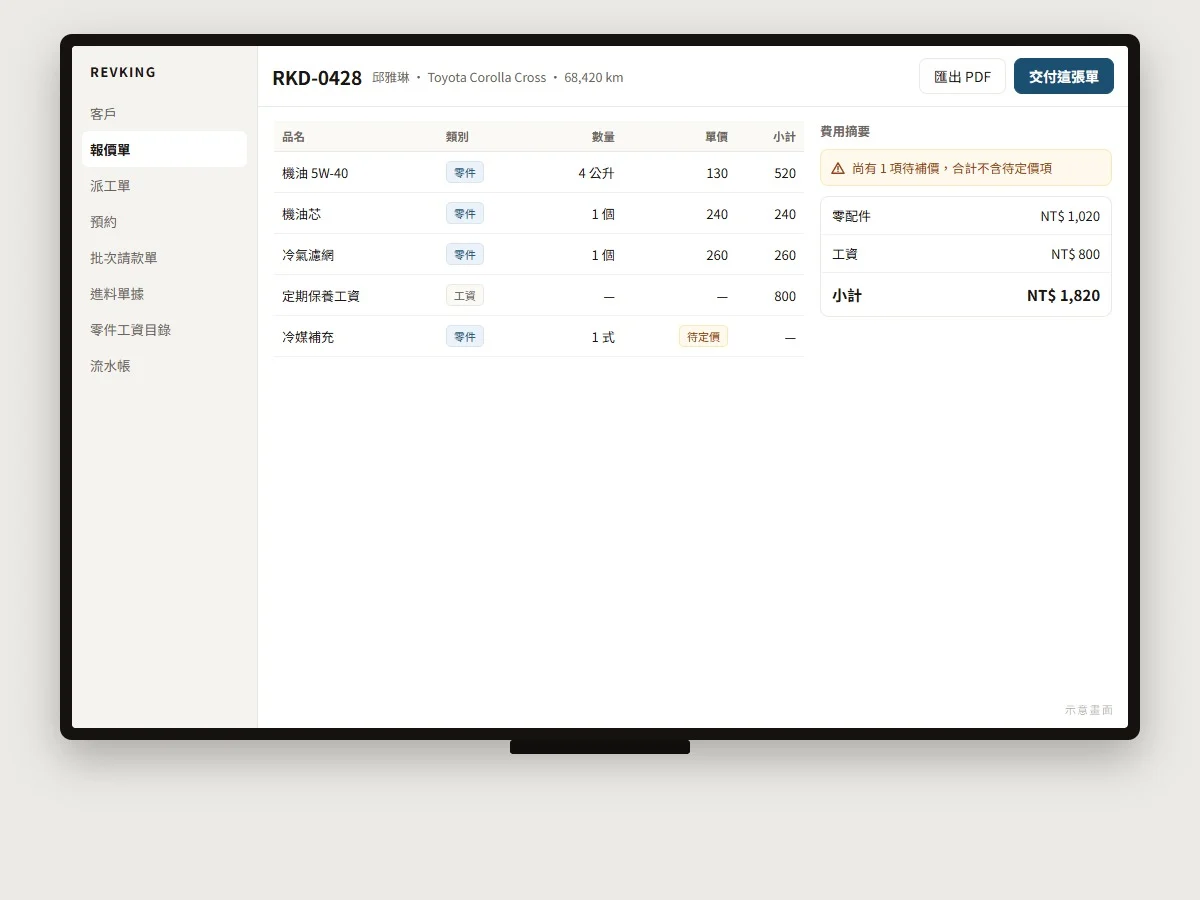
Task: Click the 待定價 badge
Action: [703, 337]
